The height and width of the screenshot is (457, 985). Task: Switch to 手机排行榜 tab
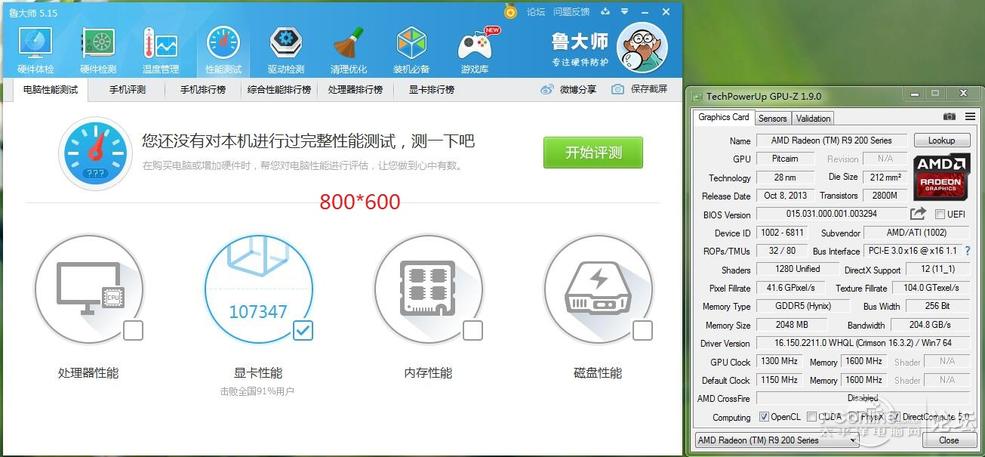pyautogui.click(x=203, y=90)
